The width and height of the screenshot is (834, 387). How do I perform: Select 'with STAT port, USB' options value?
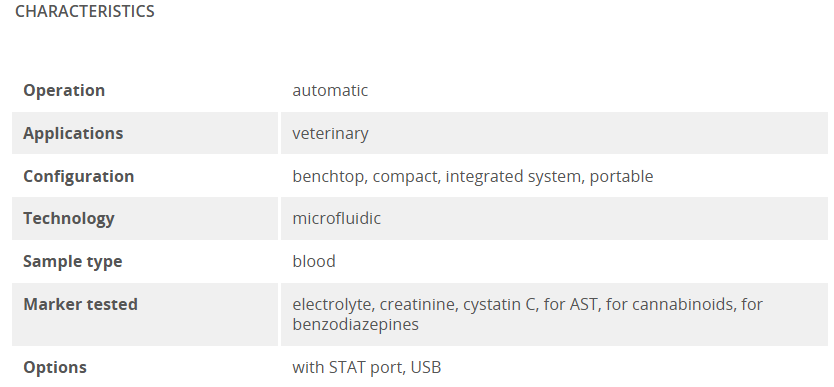point(366,367)
